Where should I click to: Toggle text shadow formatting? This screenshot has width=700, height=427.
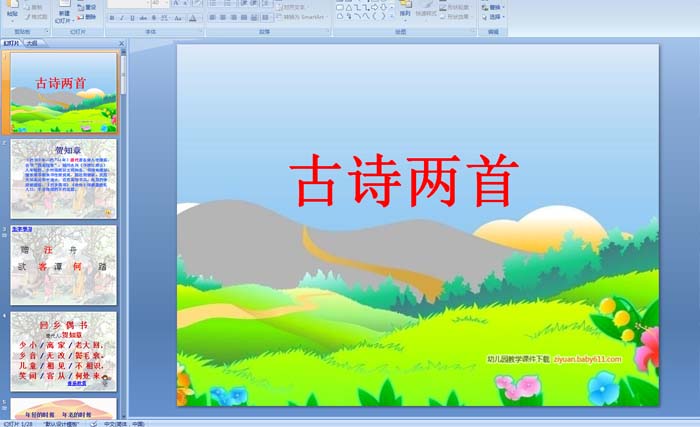[x=154, y=18]
